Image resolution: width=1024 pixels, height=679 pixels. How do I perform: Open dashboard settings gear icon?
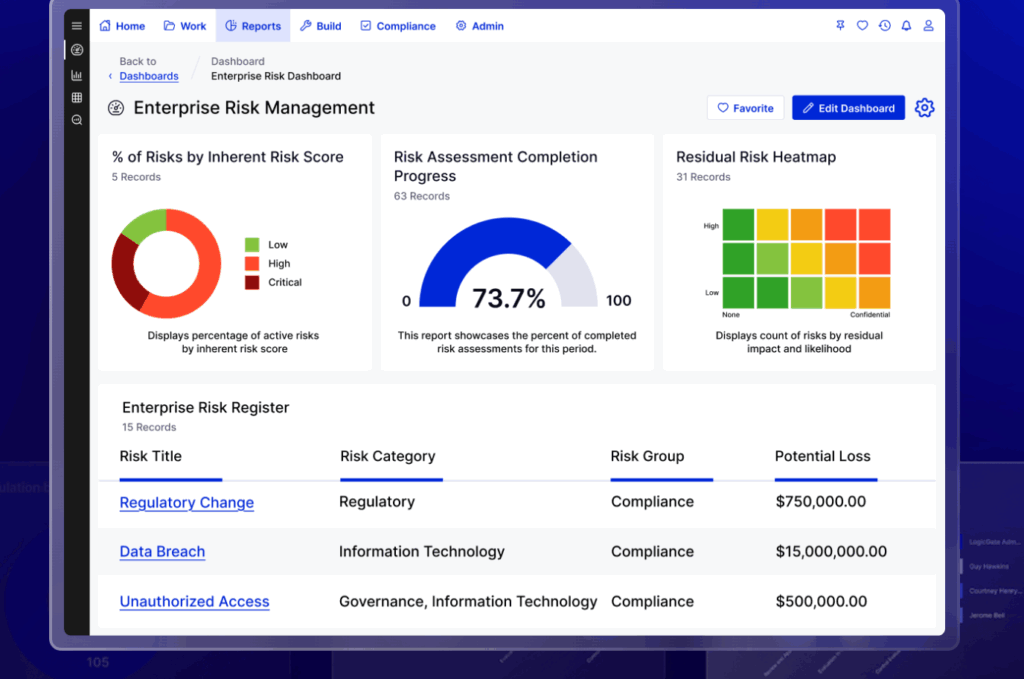925,108
